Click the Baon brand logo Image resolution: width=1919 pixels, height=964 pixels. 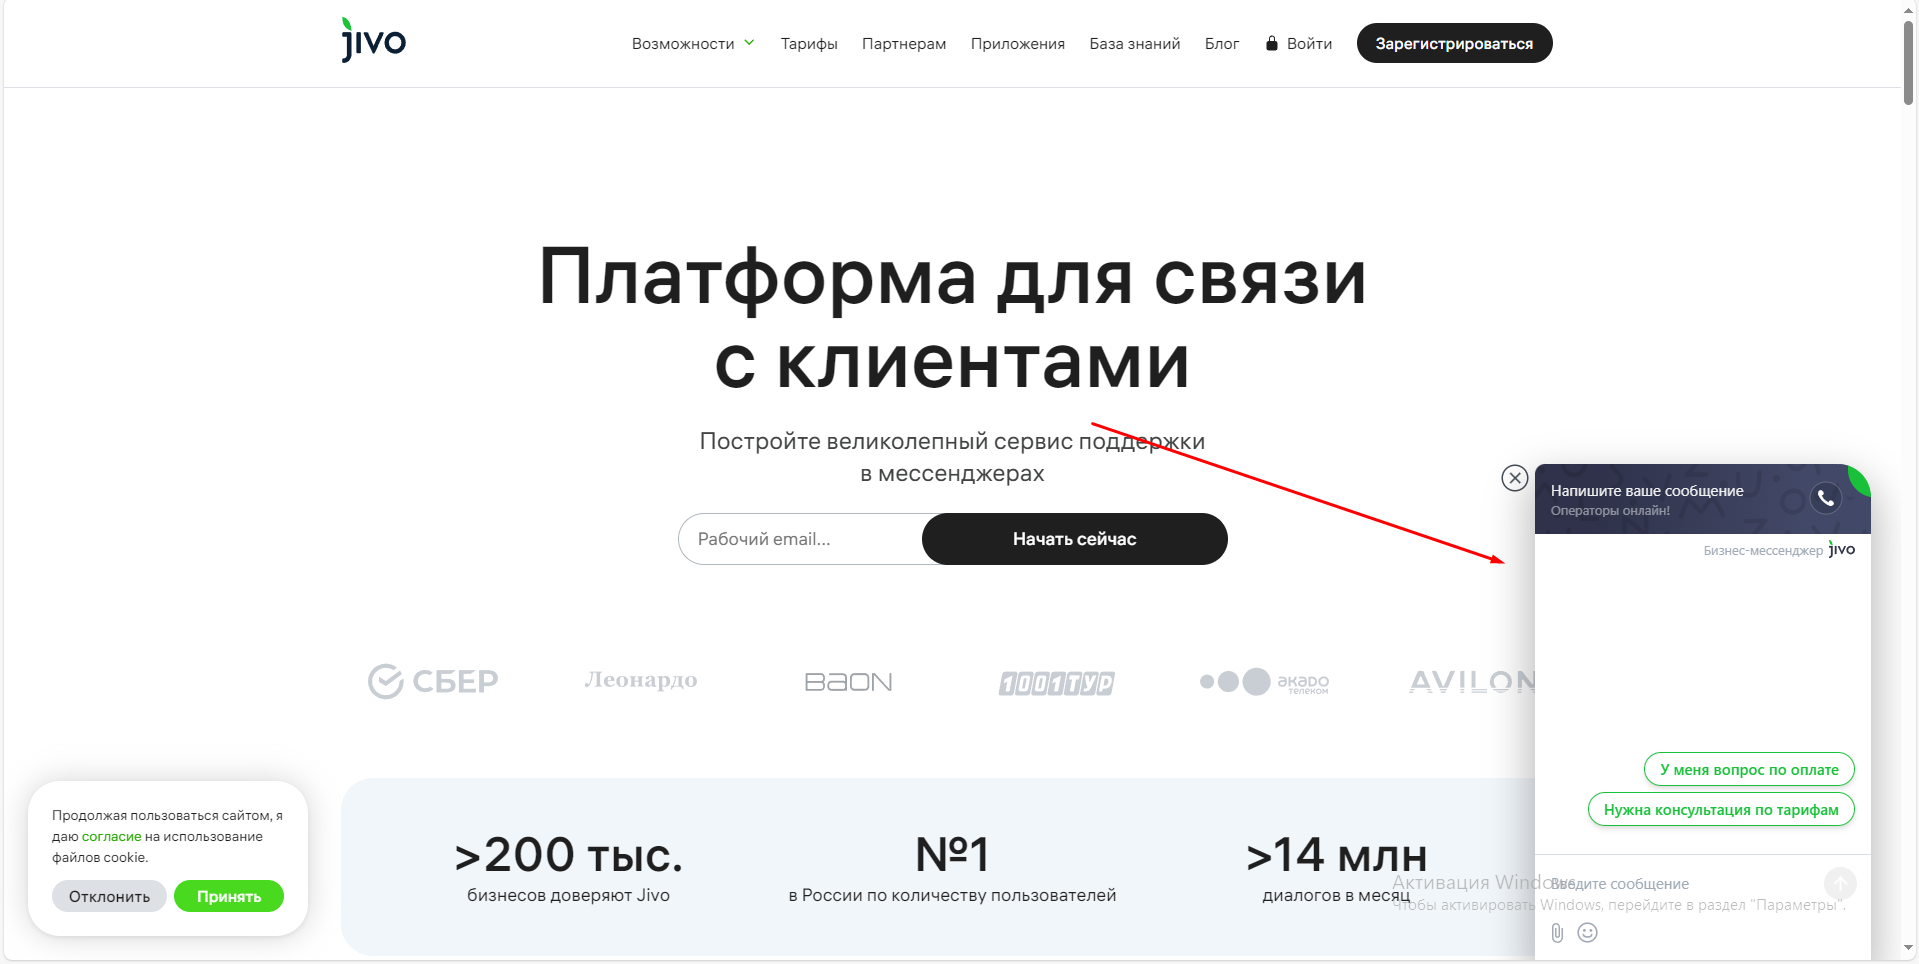point(848,682)
